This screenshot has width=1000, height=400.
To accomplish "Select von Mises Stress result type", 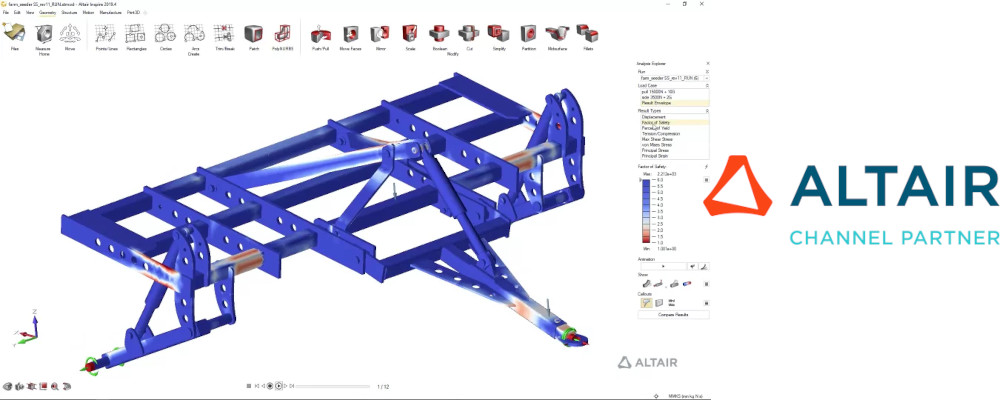I will (673, 145).
